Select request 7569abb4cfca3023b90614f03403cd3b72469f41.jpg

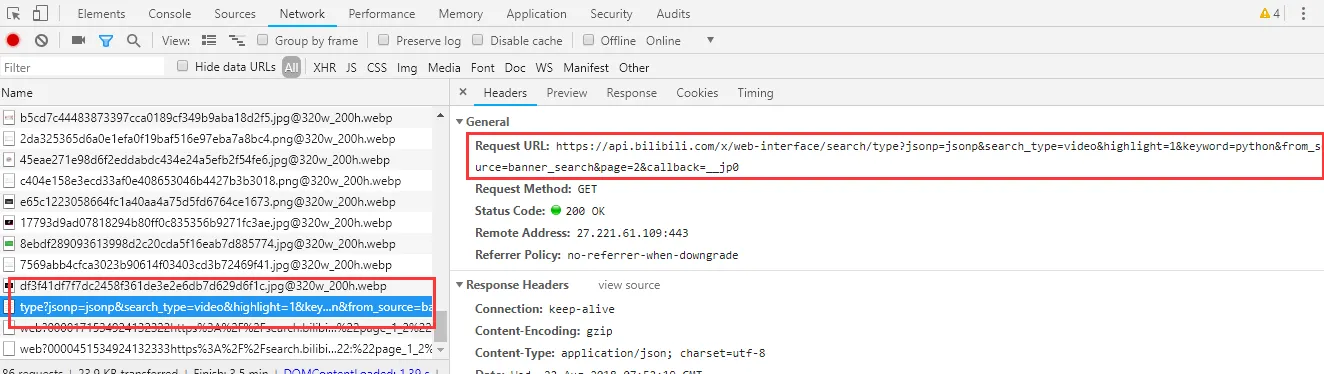click(x=217, y=264)
